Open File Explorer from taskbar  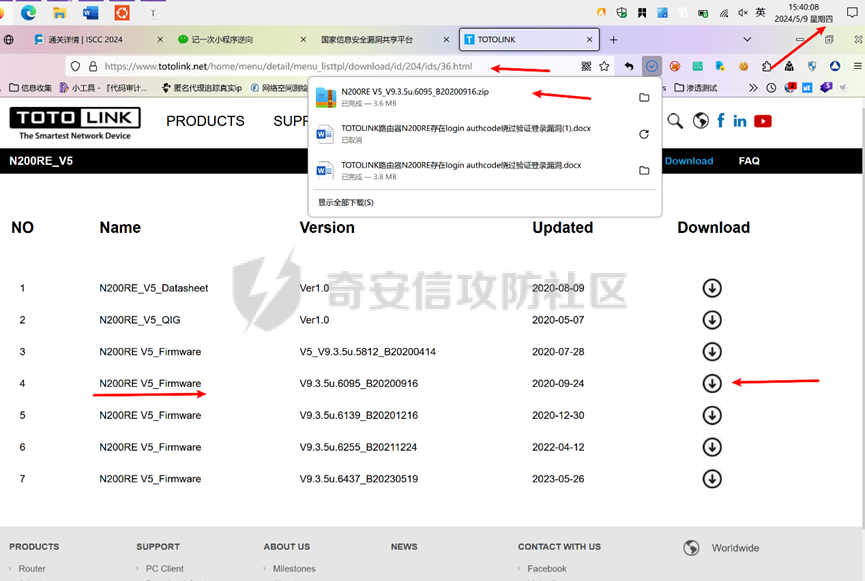tap(59, 12)
